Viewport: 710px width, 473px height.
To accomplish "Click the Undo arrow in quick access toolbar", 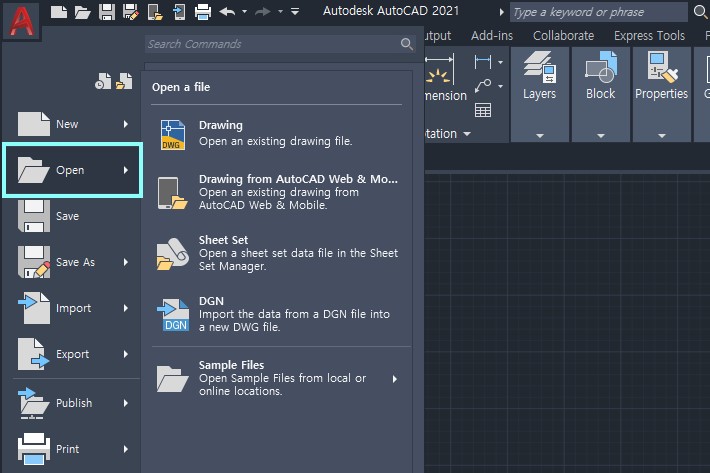I will click(x=227, y=12).
